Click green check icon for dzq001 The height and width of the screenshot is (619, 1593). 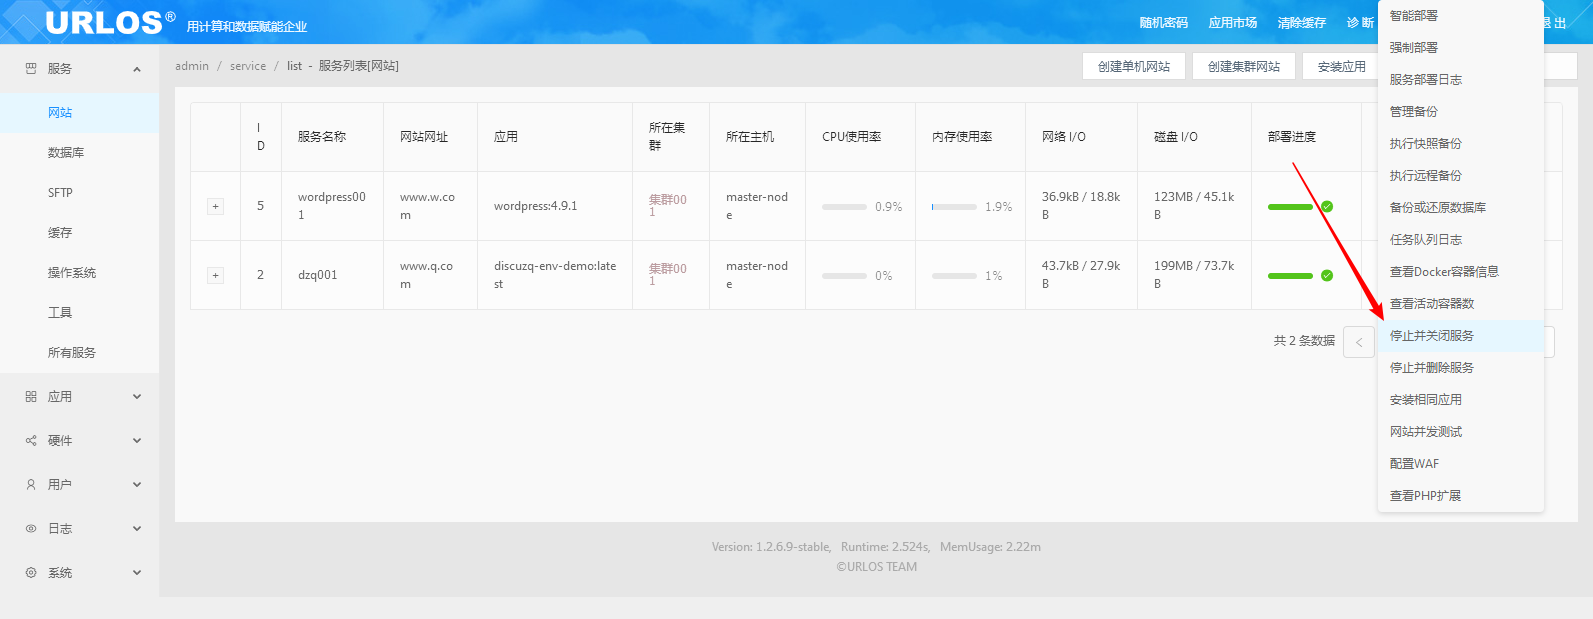[1327, 275]
